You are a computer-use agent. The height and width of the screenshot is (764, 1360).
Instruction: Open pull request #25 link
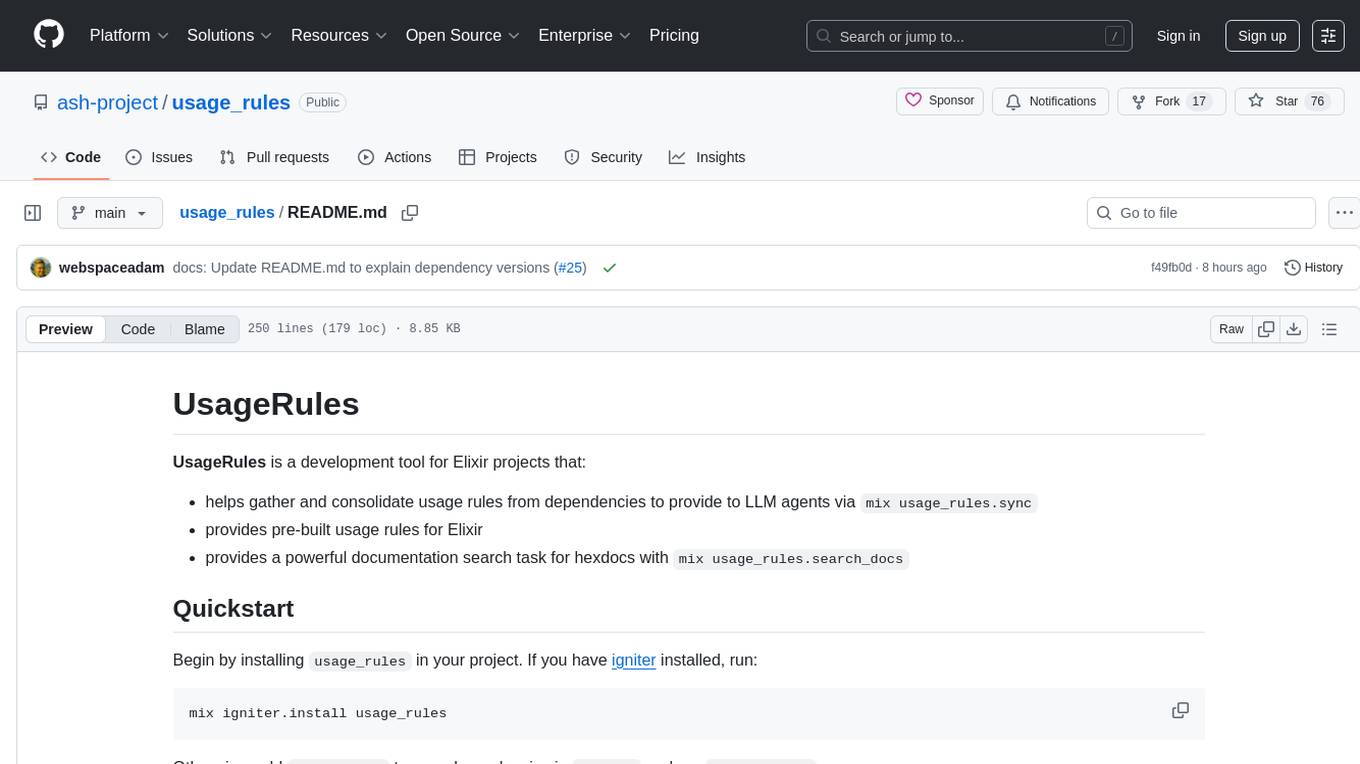[570, 268]
